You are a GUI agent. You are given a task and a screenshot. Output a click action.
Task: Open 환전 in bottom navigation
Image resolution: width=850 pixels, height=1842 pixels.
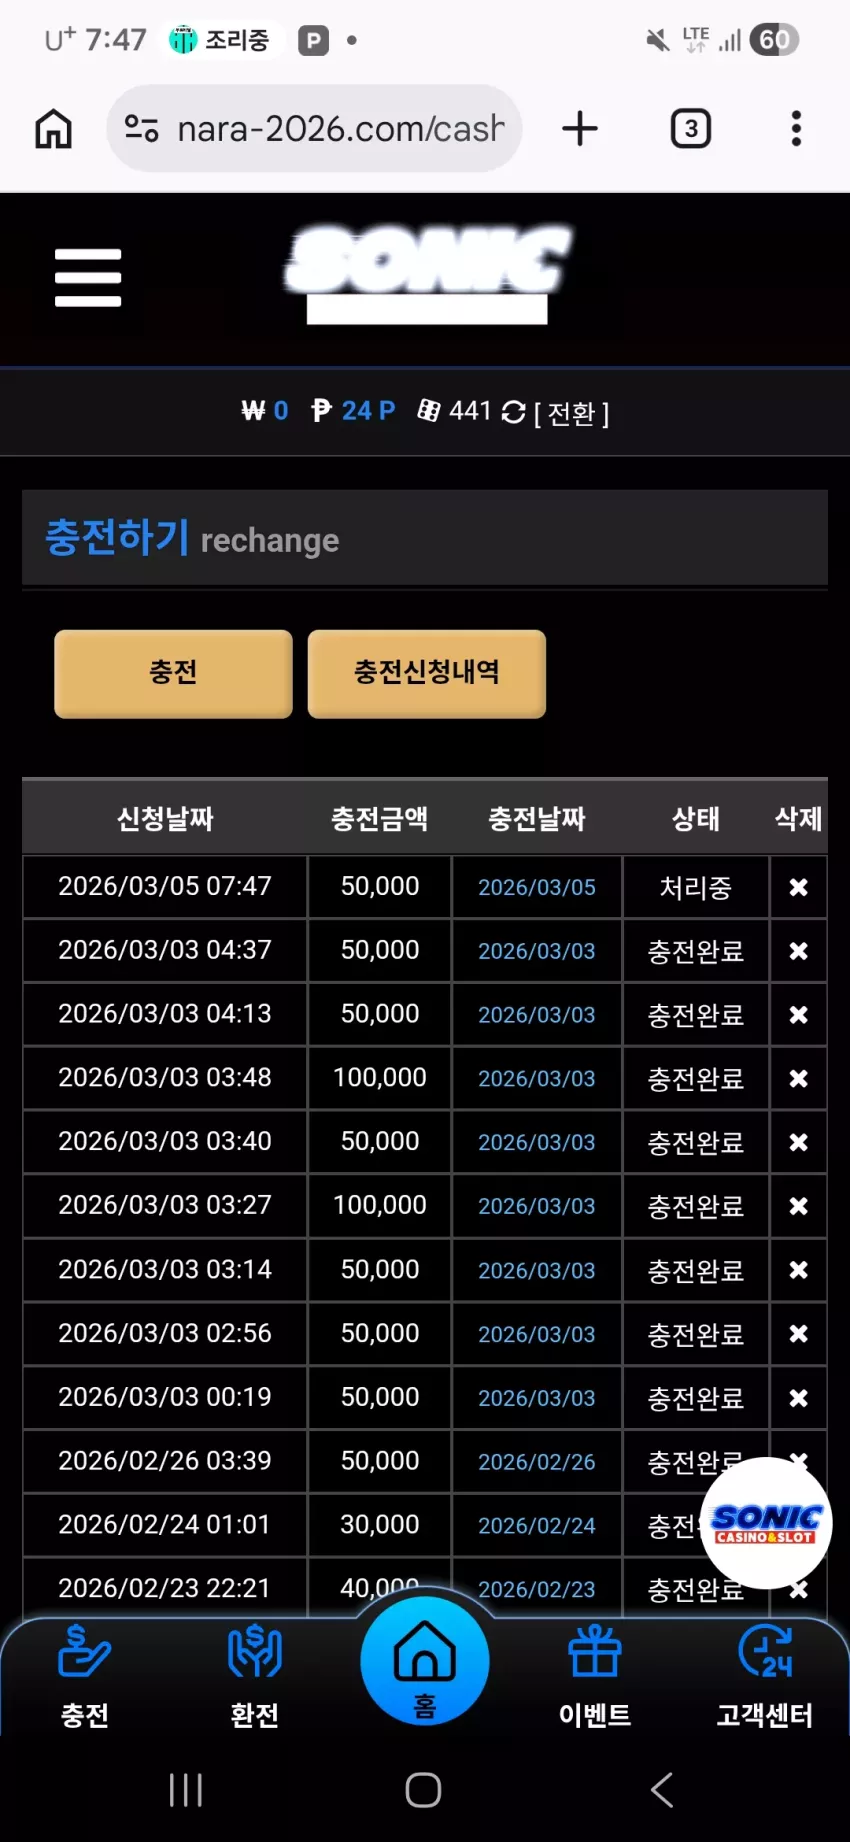255,1677
